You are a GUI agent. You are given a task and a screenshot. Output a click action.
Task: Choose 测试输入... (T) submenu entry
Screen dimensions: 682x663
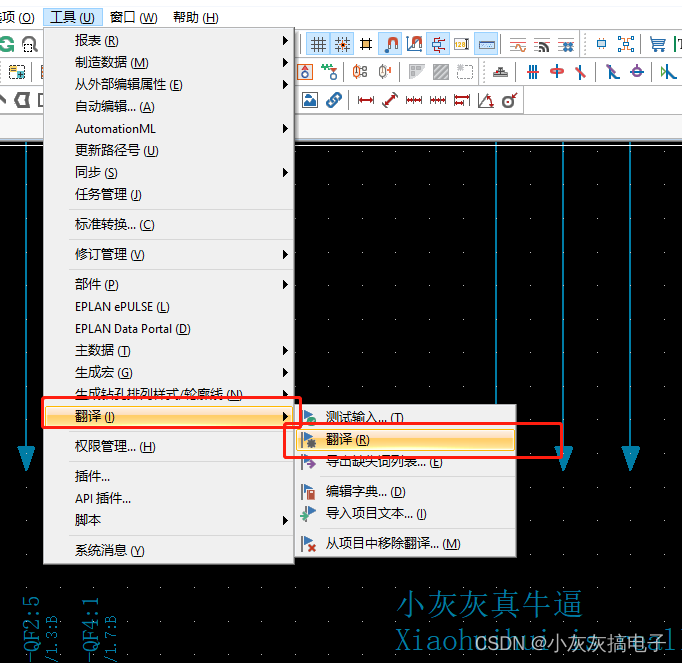coord(405,418)
